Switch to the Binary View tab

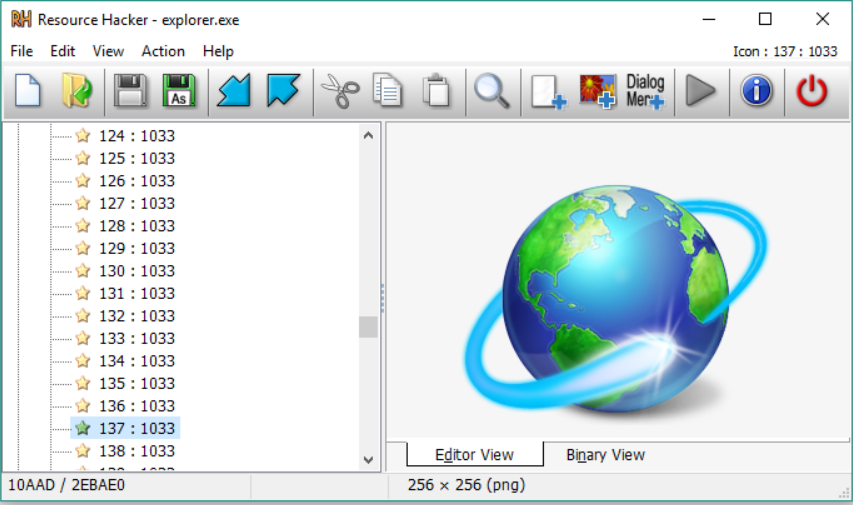pyautogui.click(x=605, y=454)
